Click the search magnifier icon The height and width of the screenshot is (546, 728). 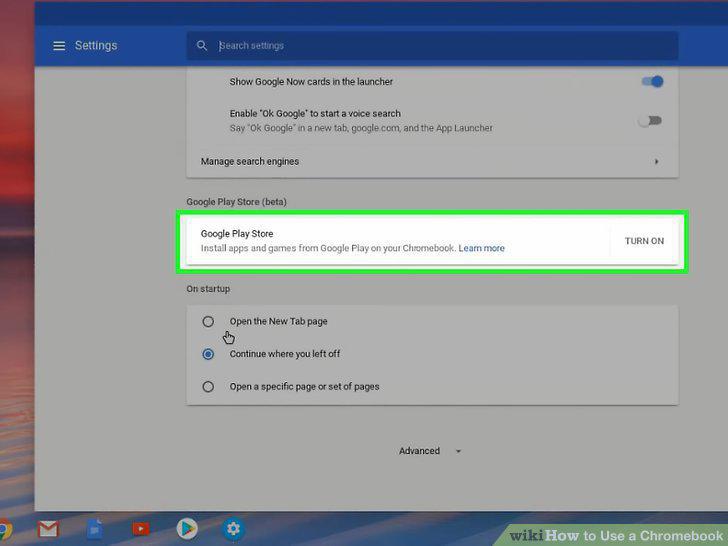click(x=202, y=46)
